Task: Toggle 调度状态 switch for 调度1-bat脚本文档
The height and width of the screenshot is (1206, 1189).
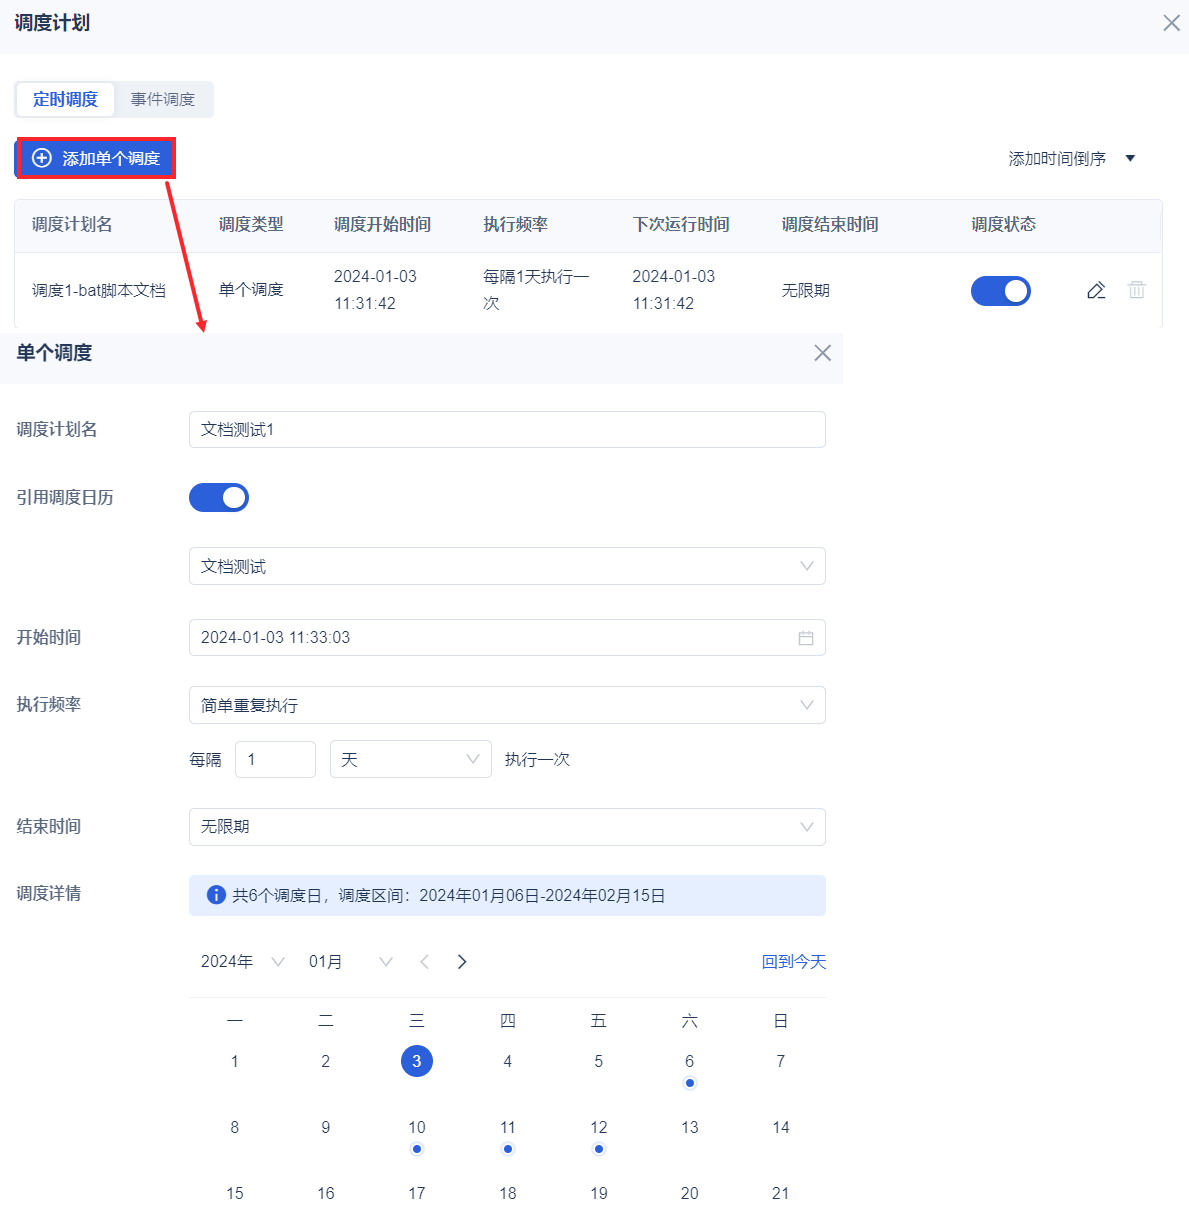Action: [1000, 291]
